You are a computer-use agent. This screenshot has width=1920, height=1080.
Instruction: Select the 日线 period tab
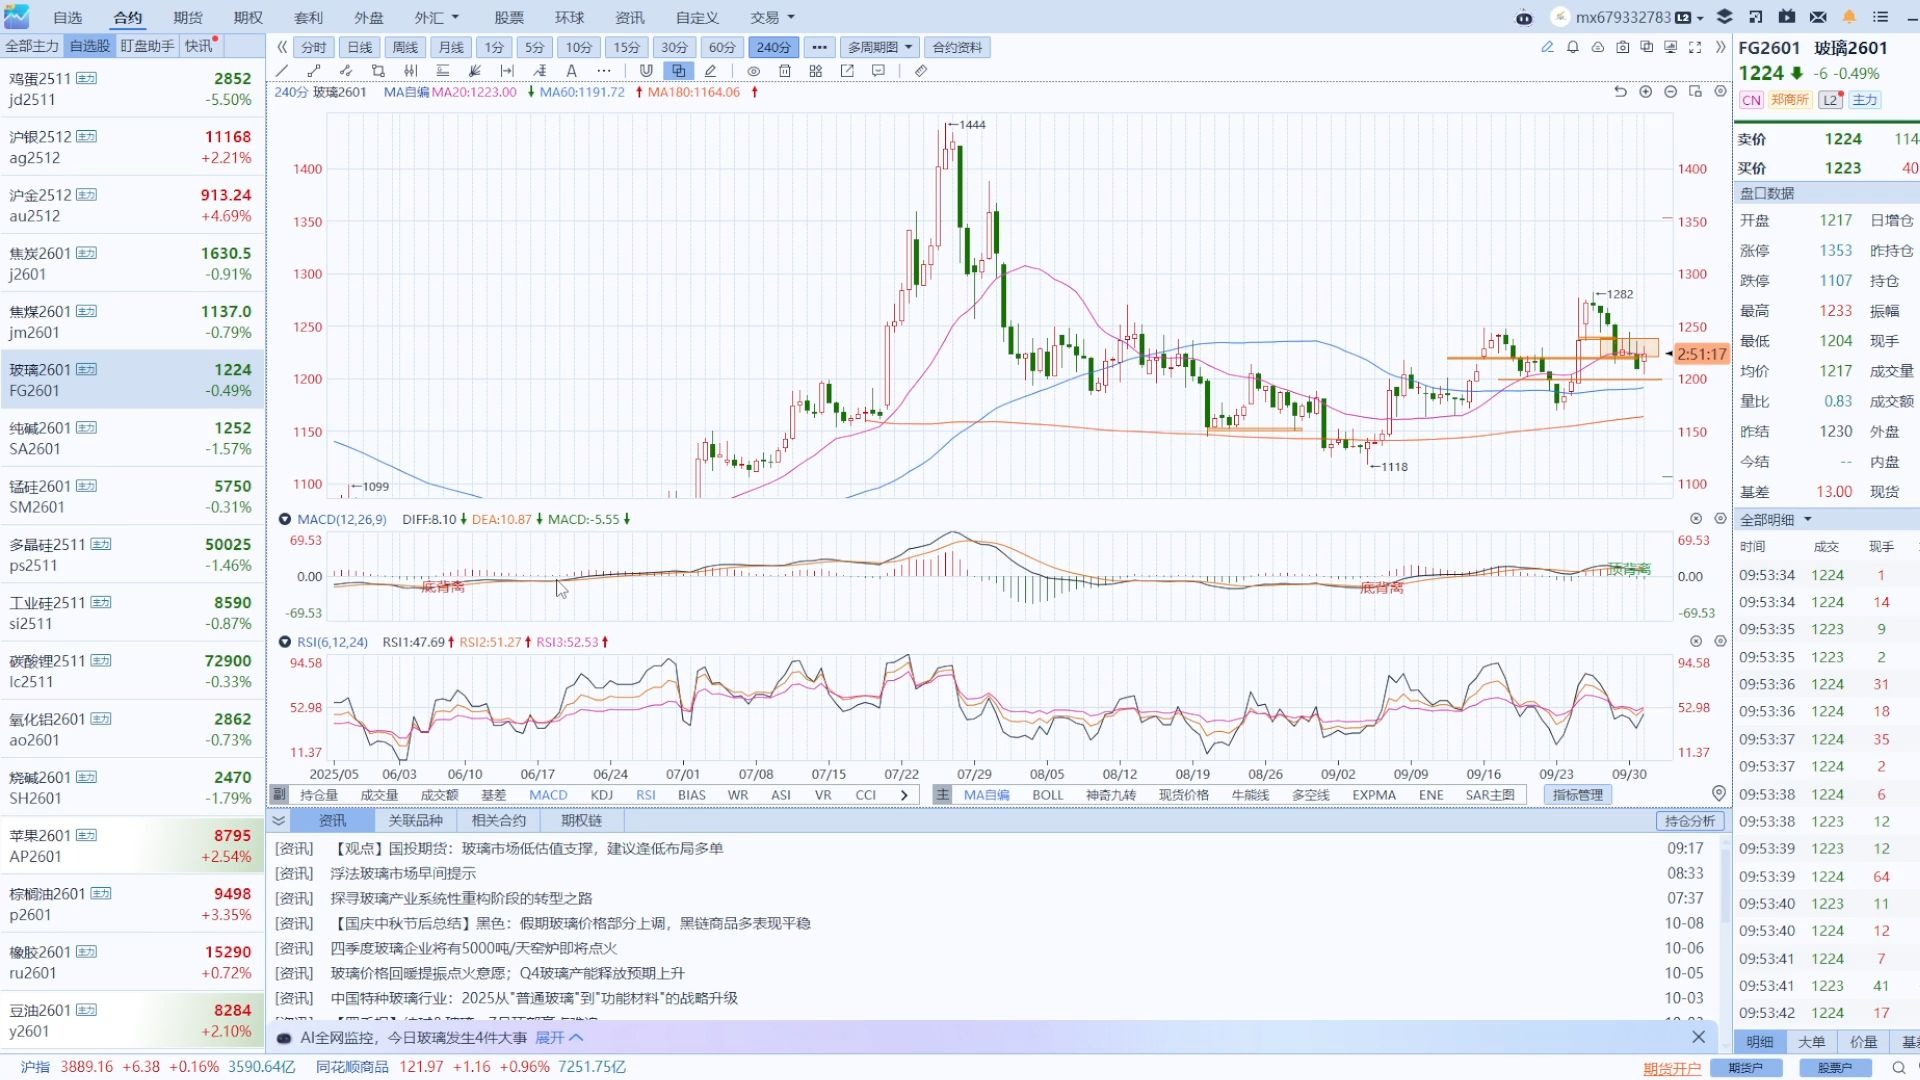click(x=359, y=47)
